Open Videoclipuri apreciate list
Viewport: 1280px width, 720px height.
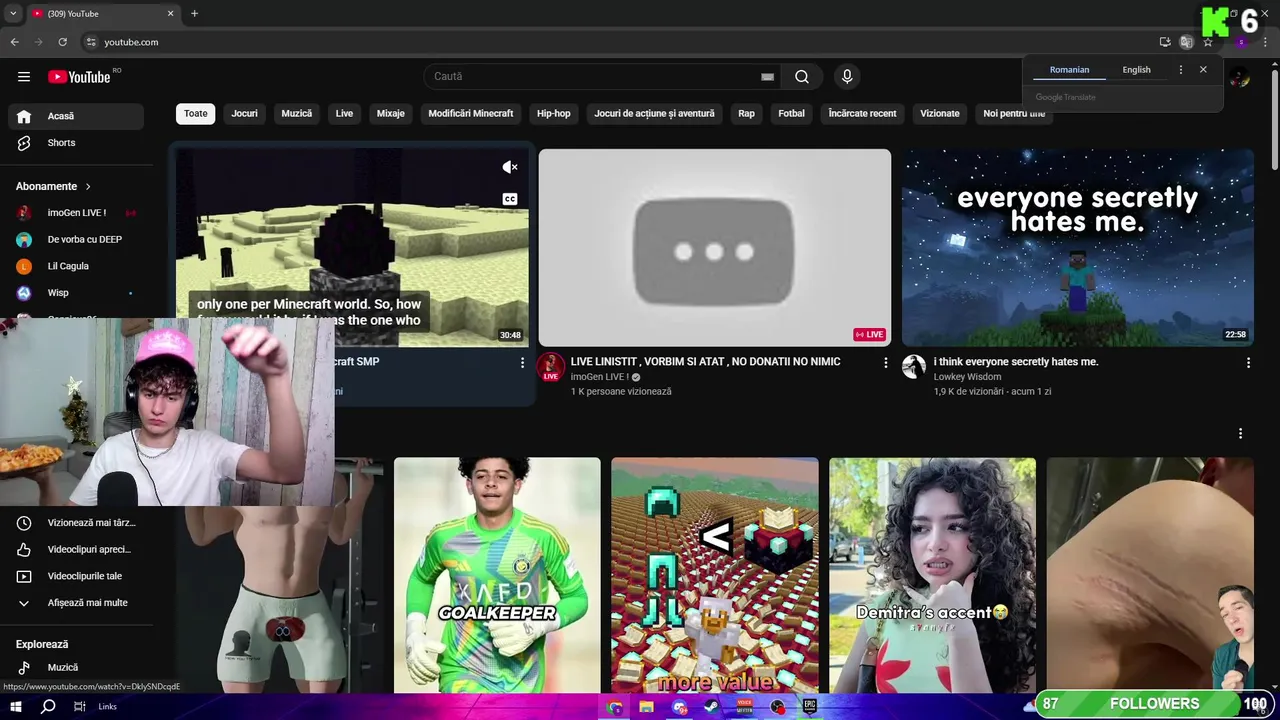(76, 550)
